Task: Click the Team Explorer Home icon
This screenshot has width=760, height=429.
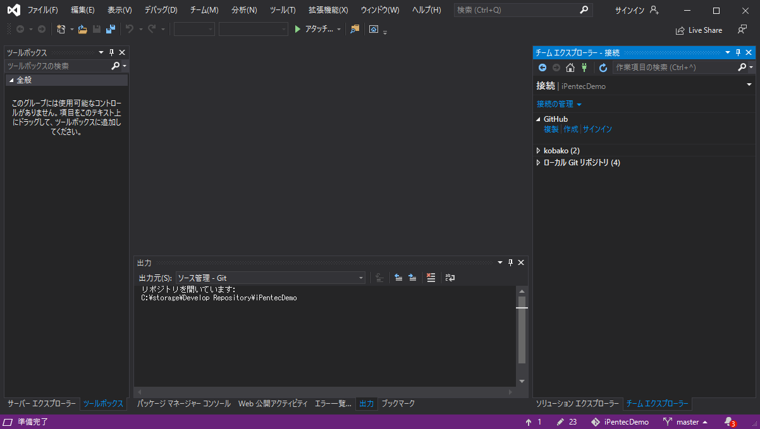Action: pyautogui.click(x=570, y=68)
